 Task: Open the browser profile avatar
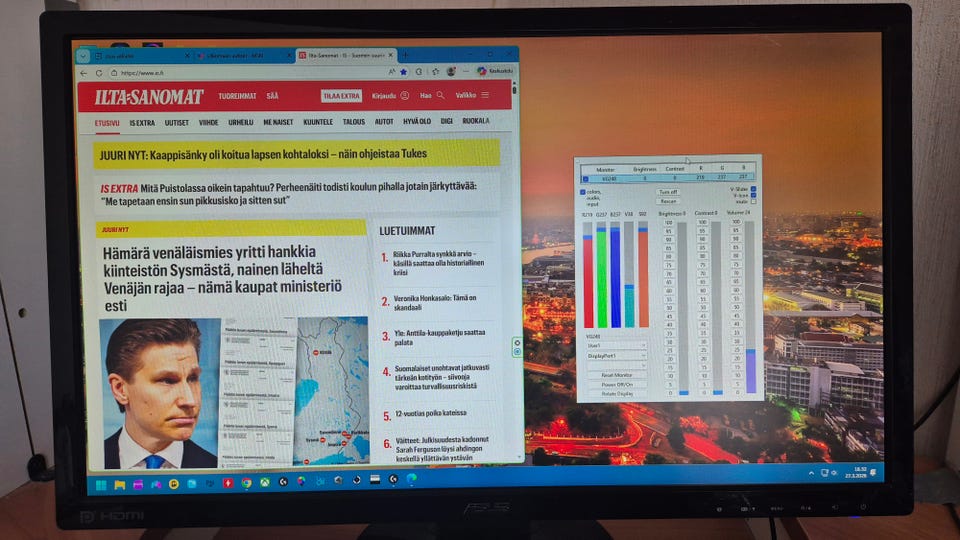pos(451,72)
